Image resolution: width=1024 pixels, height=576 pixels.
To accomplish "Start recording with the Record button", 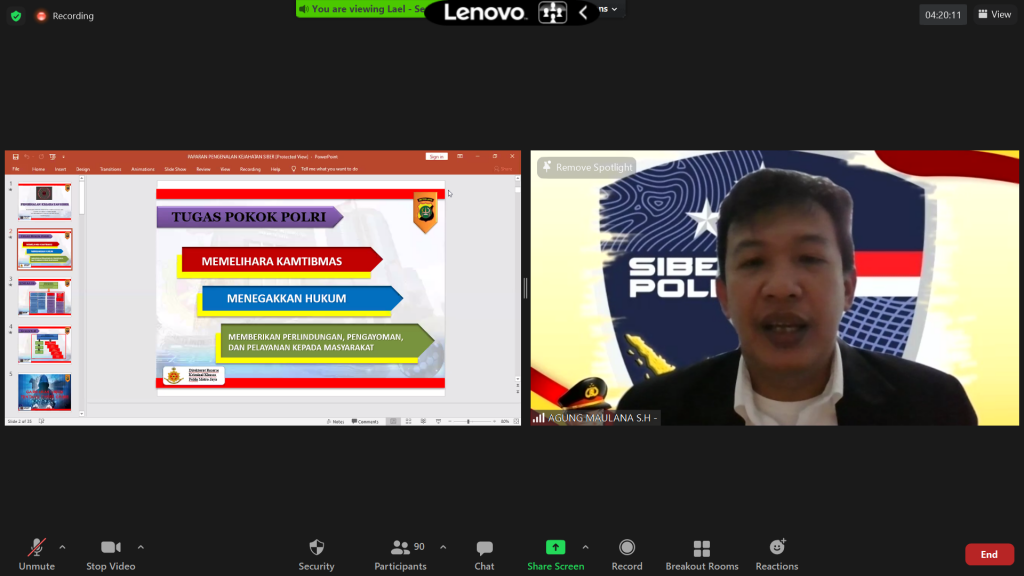I will (x=627, y=548).
